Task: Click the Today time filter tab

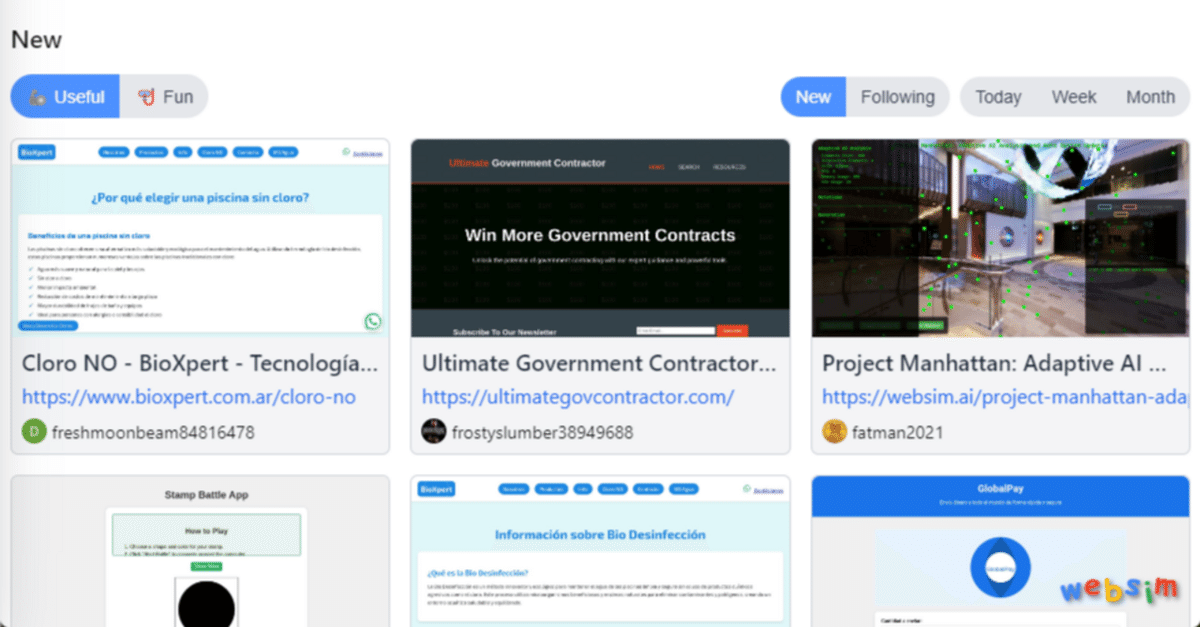Action: [x=997, y=96]
